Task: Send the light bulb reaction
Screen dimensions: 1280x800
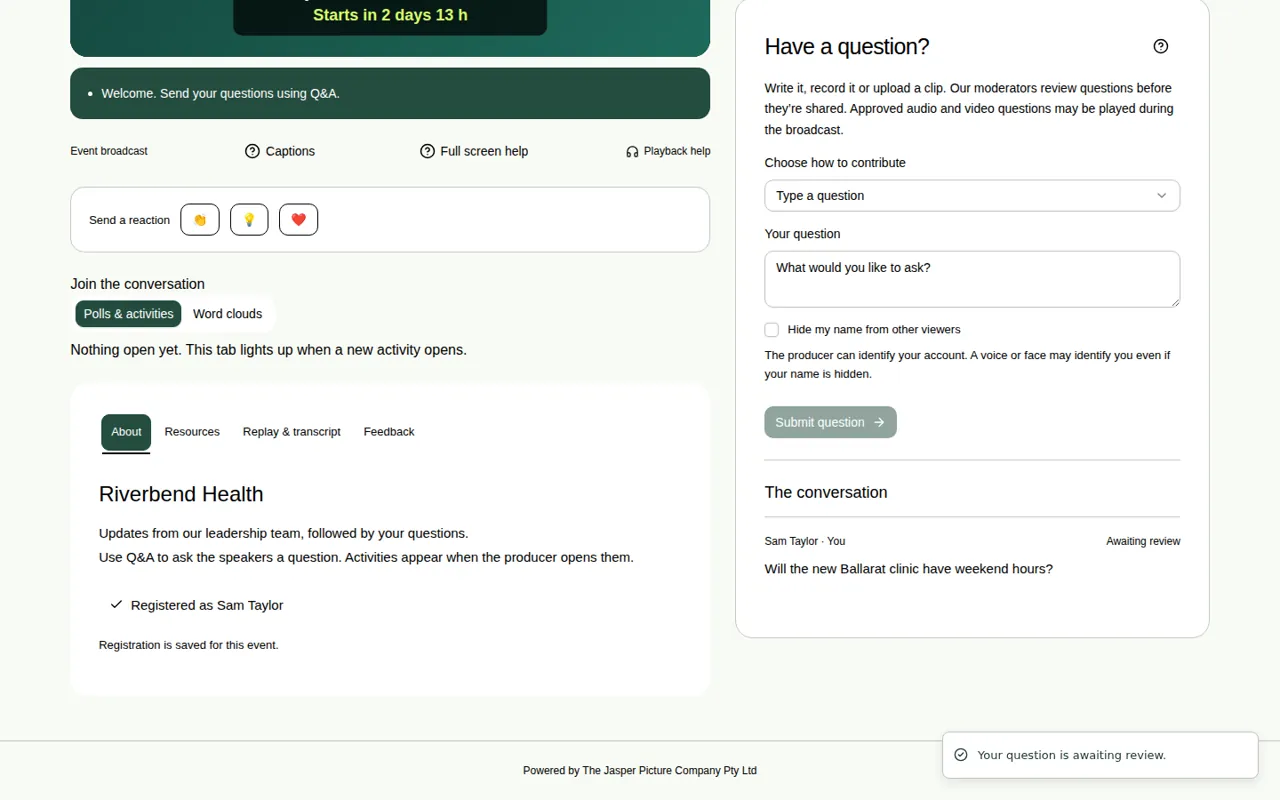Action: point(249,220)
